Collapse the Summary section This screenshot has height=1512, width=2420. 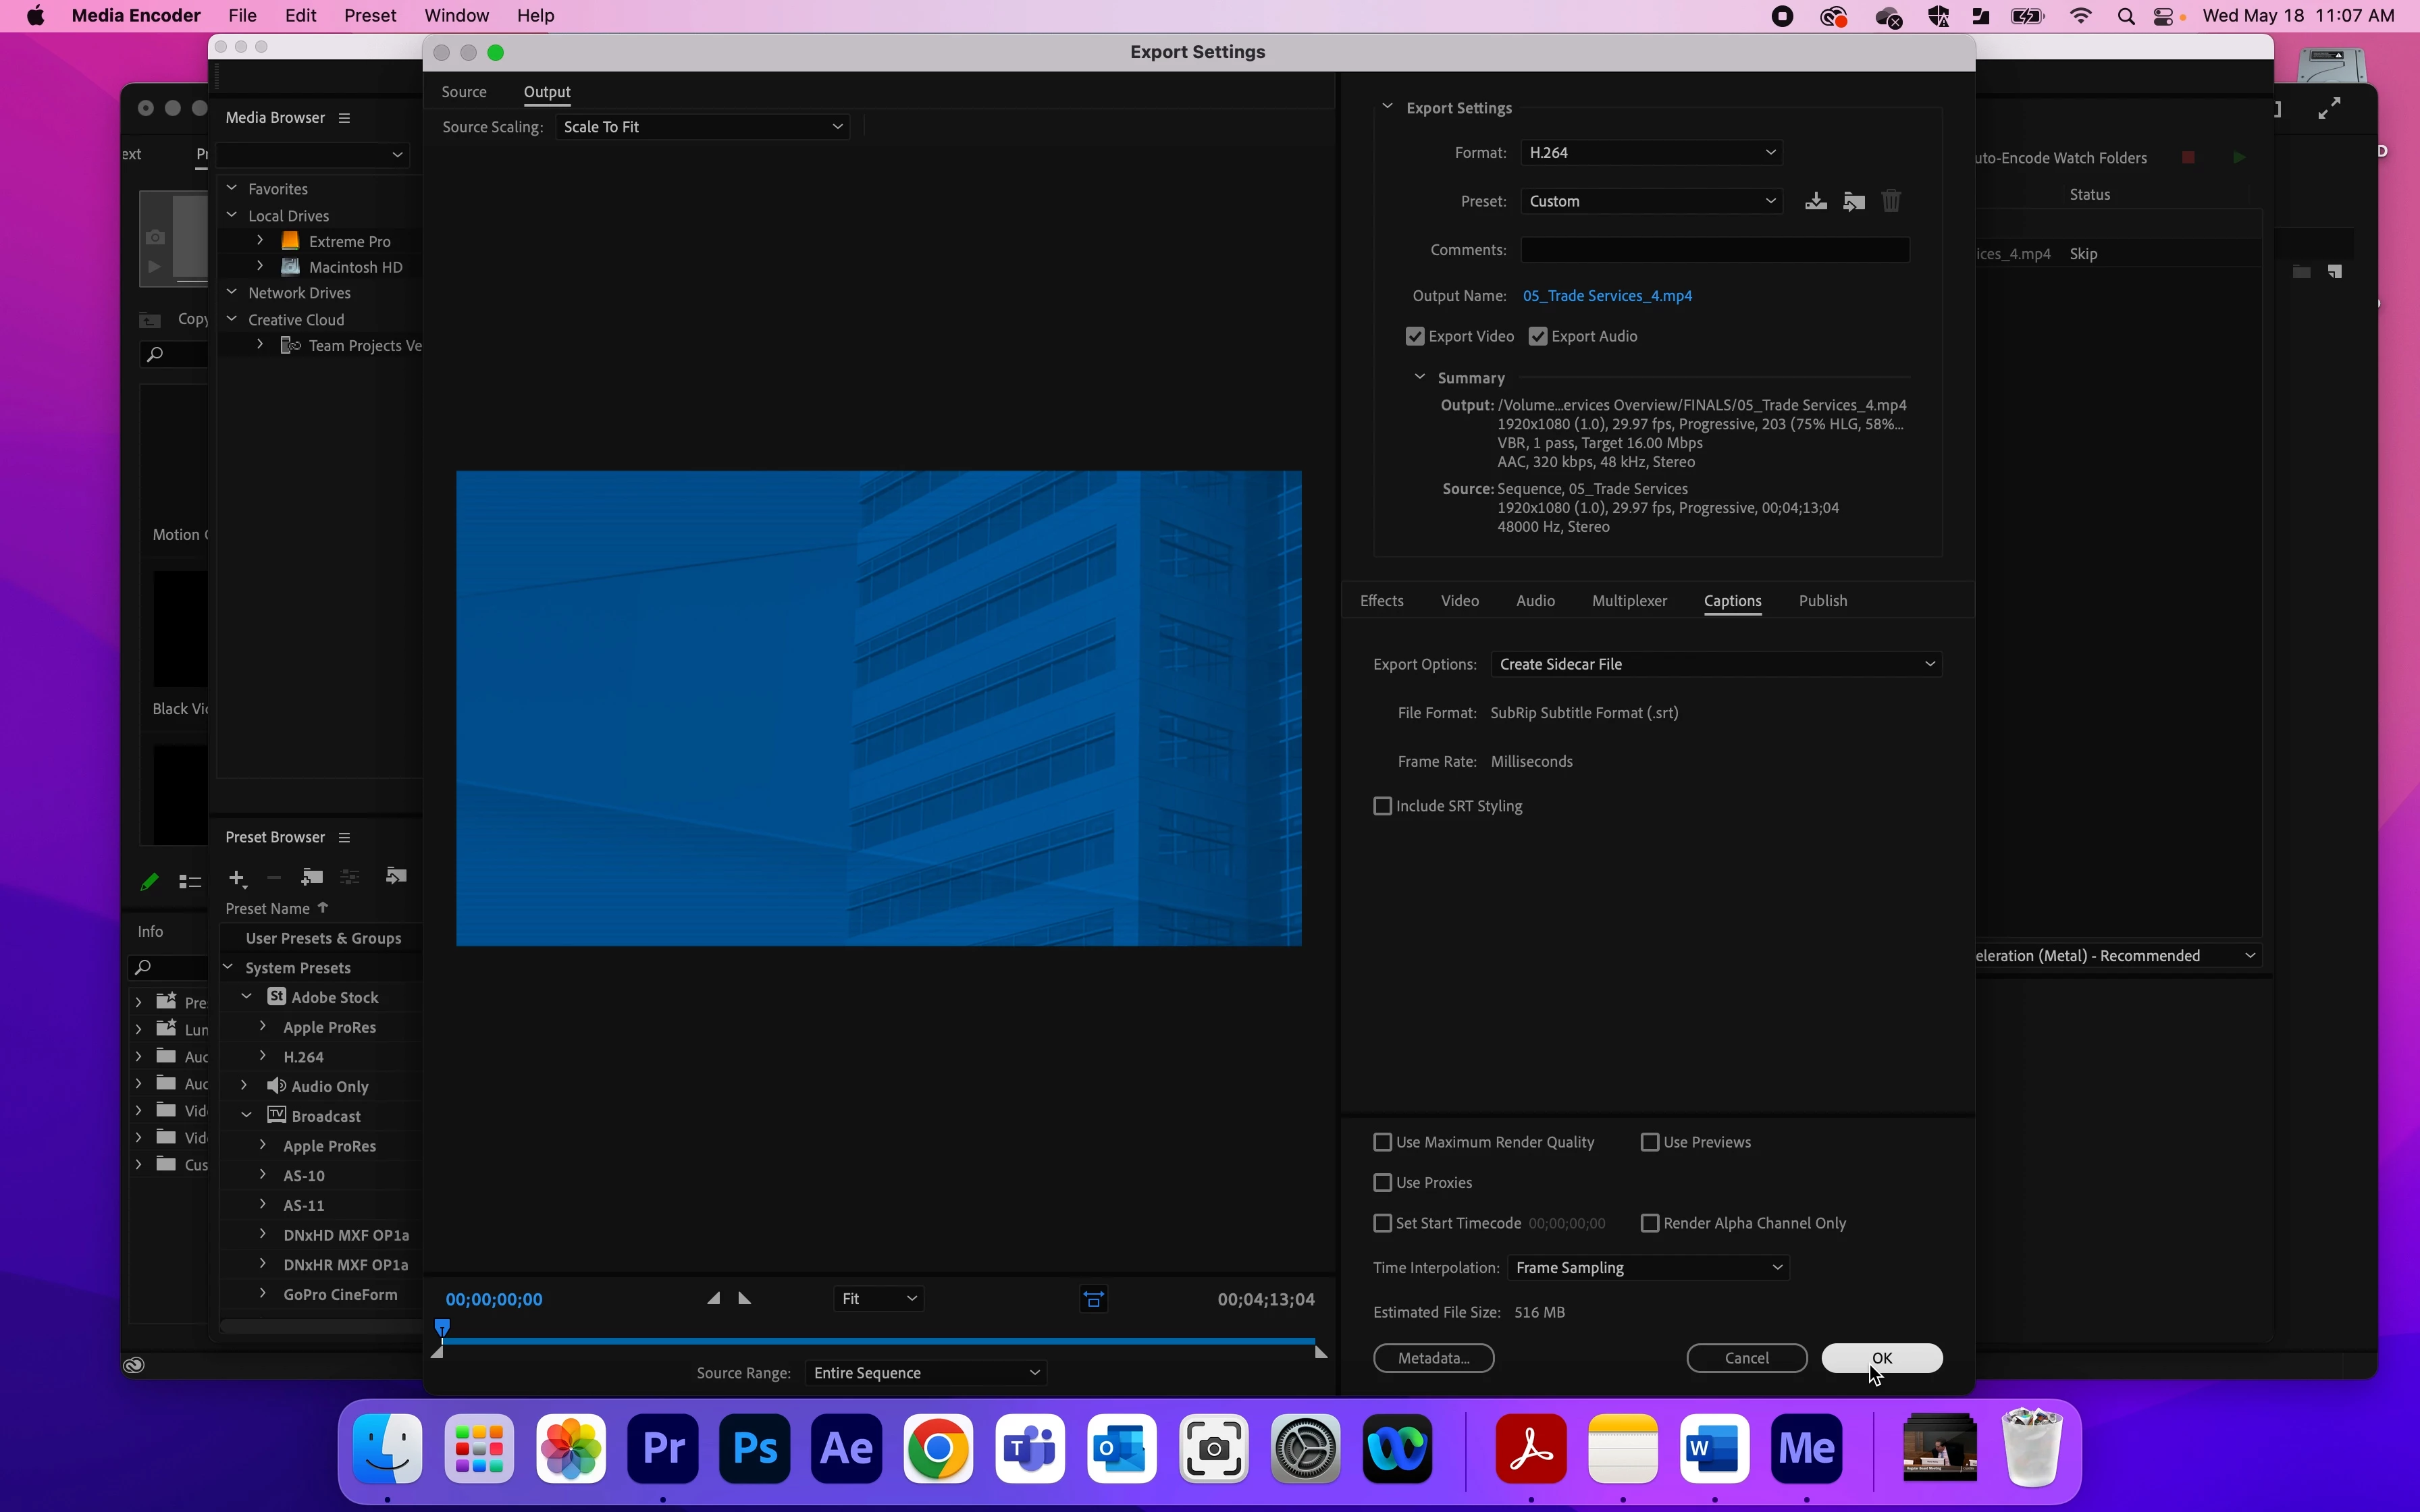tap(1419, 377)
